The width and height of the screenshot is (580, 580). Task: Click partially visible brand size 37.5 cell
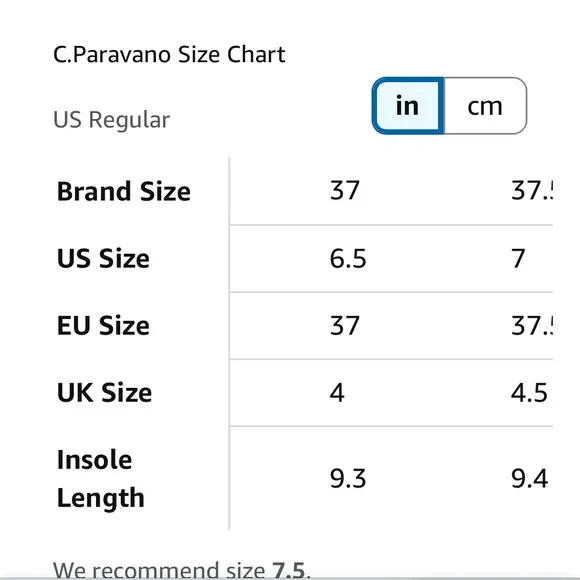pyautogui.click(x=532, y=190)
